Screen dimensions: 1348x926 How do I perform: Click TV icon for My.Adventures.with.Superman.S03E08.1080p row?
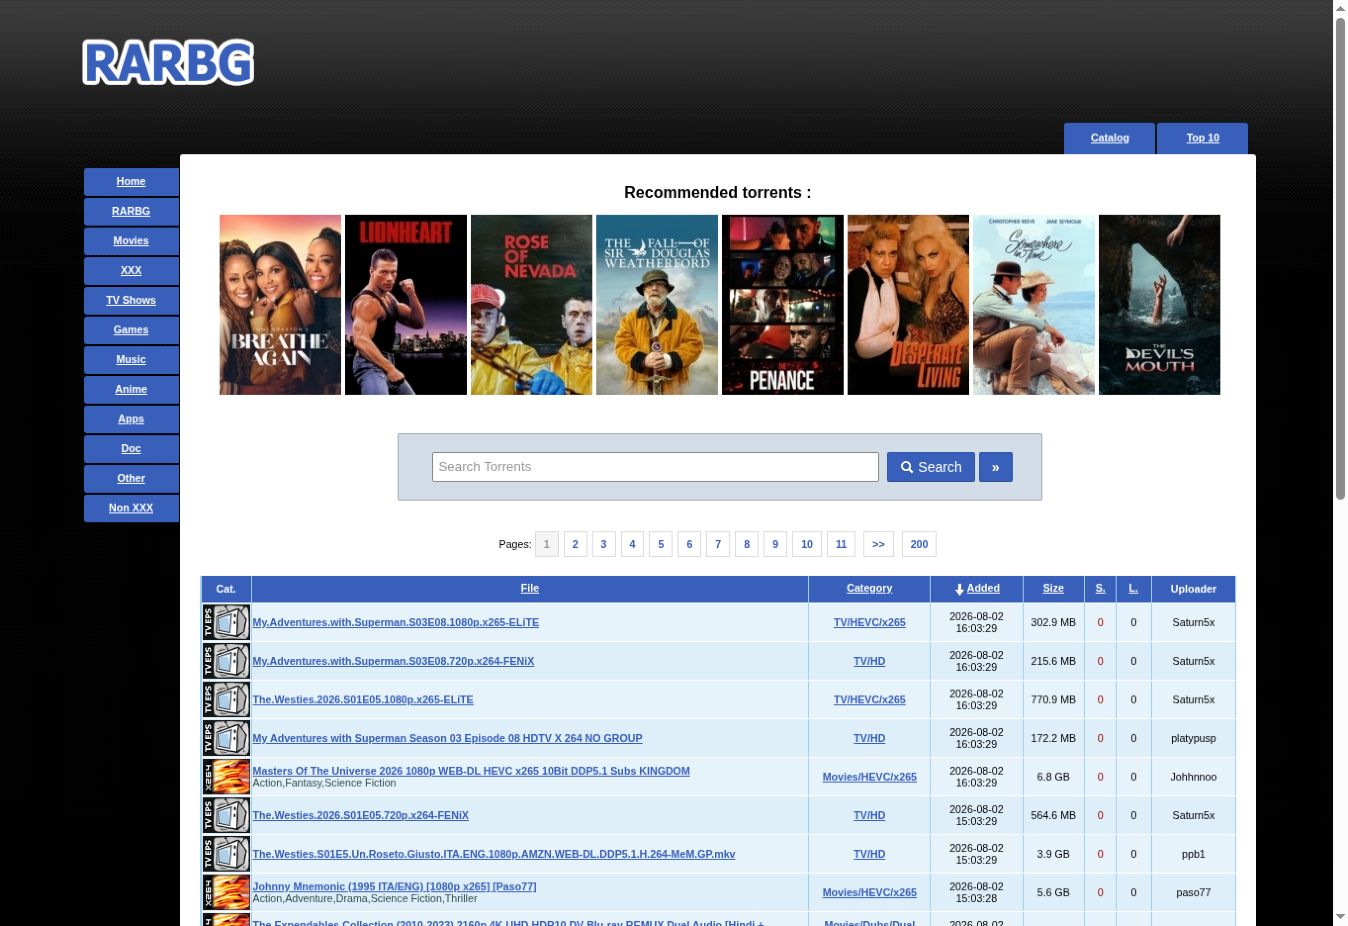[226, 622]
